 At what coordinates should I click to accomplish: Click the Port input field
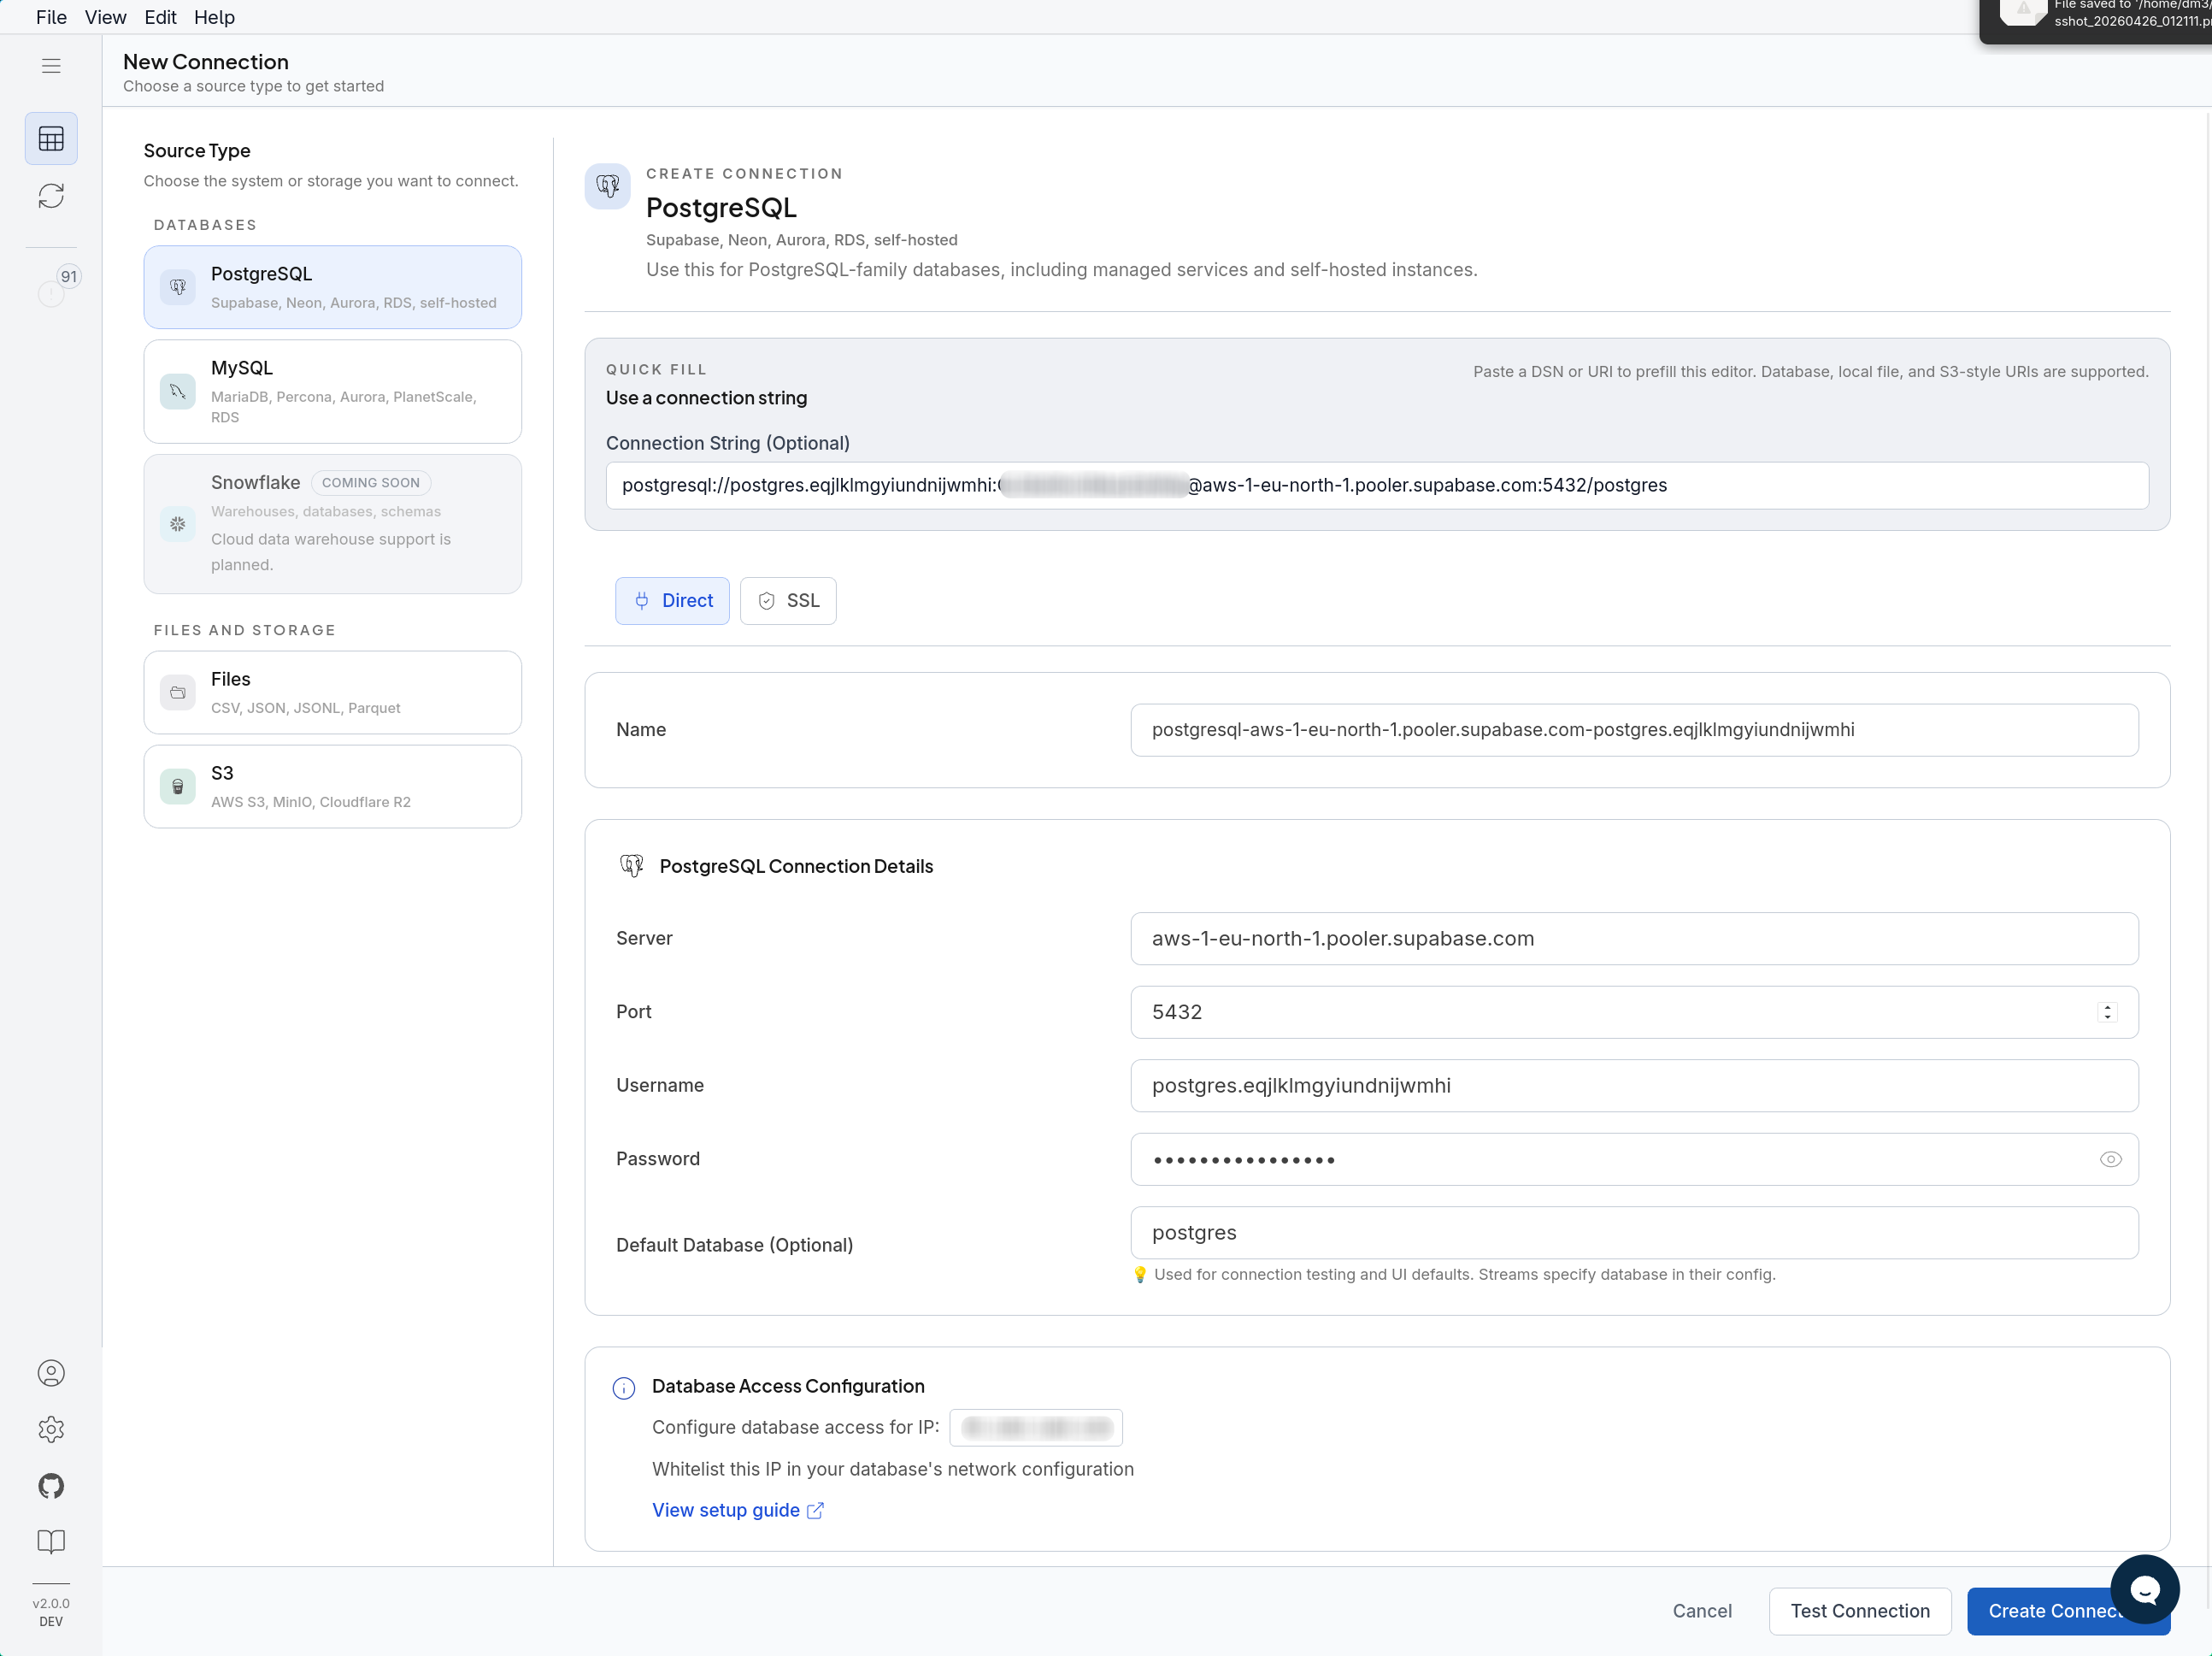[x=1634, y=1012]
